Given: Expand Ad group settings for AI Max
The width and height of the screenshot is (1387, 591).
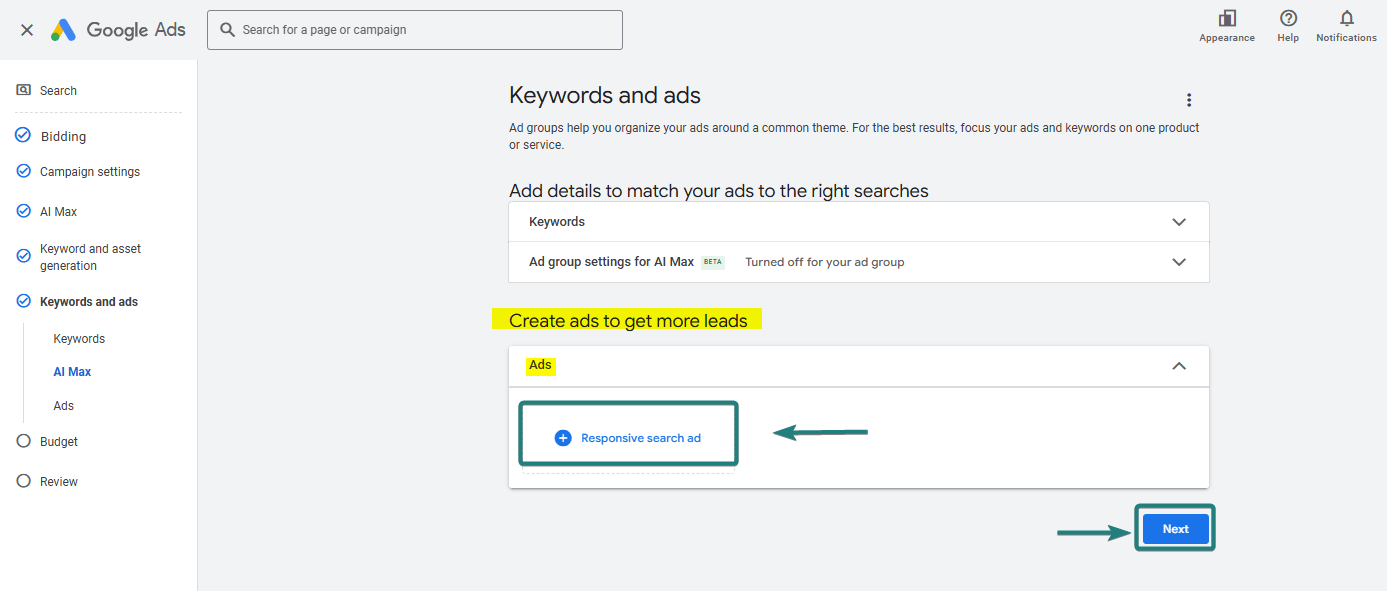Looking at the screenshot, I should 1179,261.
